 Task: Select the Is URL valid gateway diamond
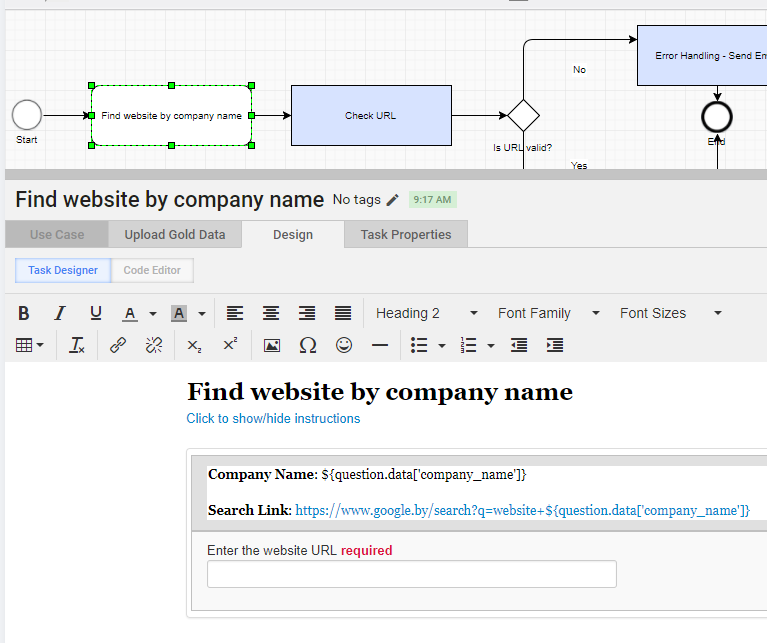523,116
